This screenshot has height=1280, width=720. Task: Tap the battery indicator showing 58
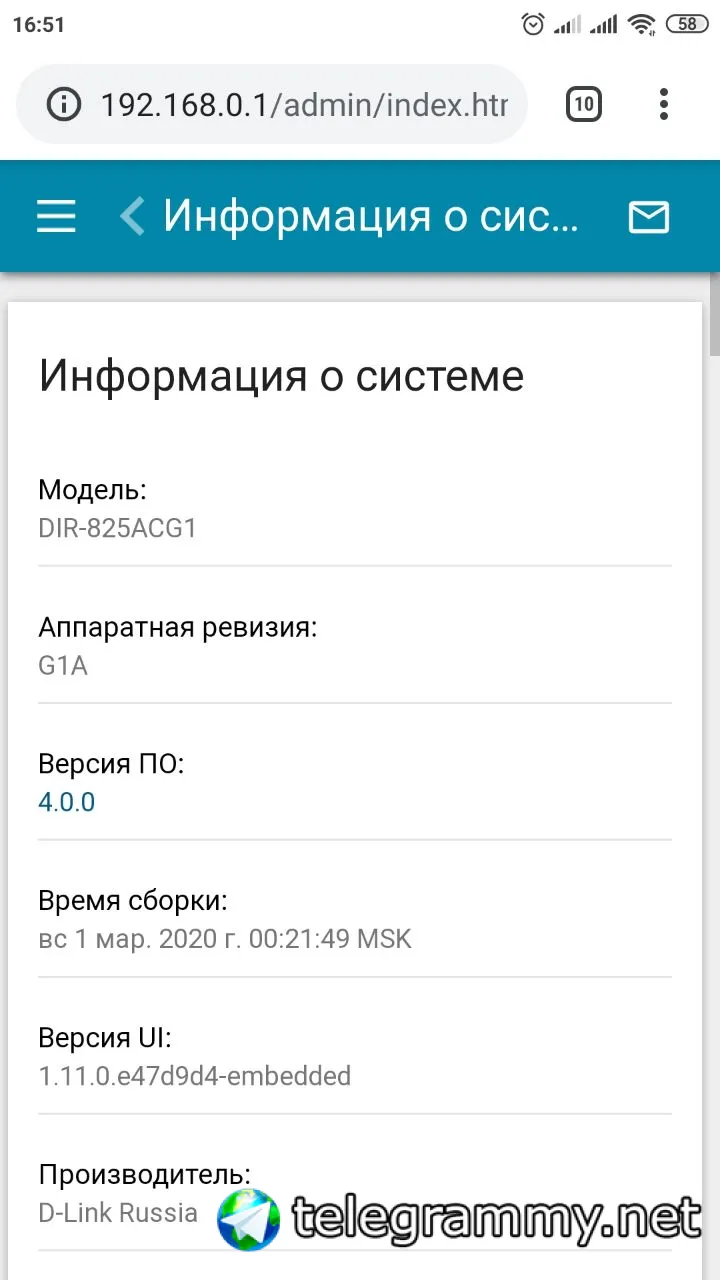688,24
